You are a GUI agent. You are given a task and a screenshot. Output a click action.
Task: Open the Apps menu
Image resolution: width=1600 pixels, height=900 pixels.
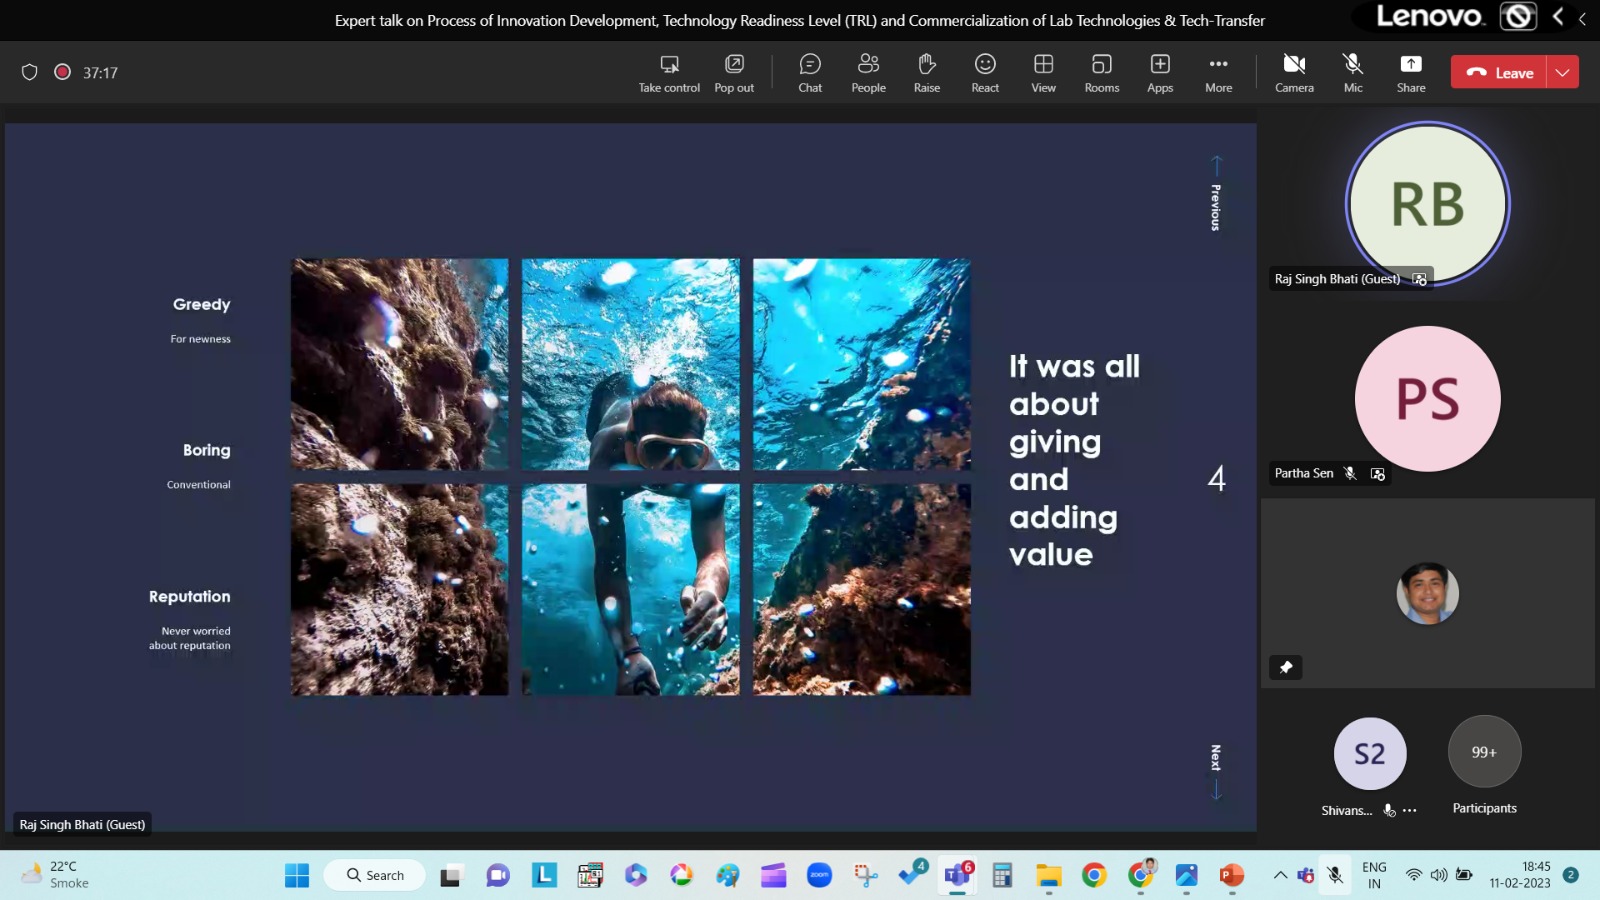pos(1160,73)
